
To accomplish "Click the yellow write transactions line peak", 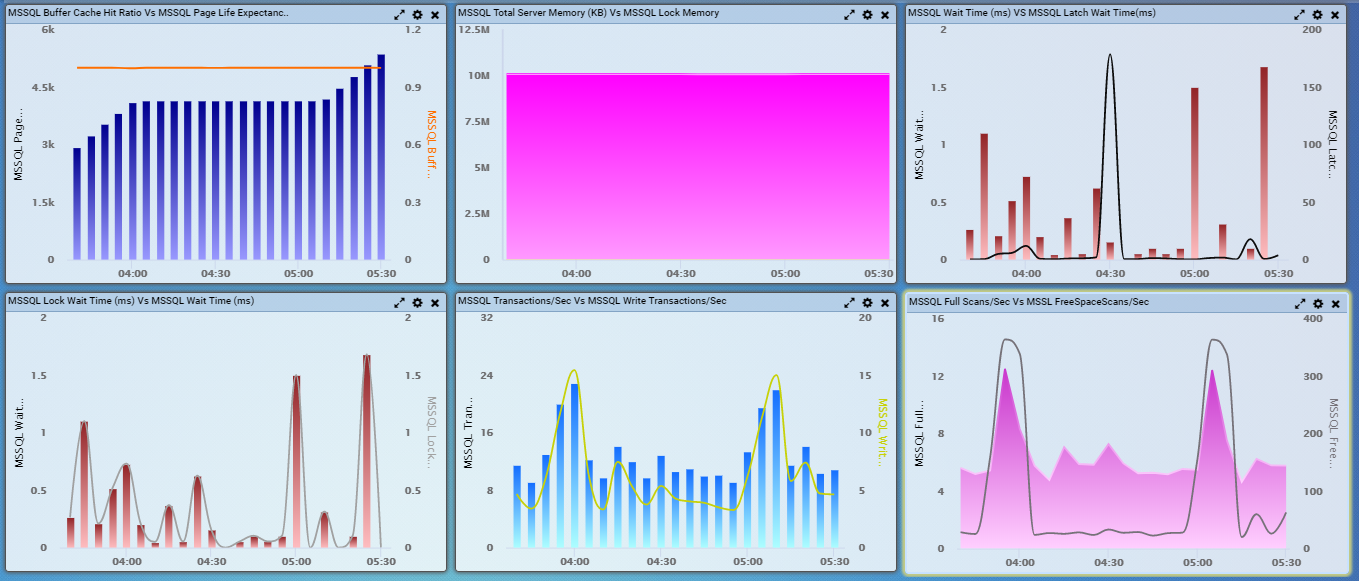I will 573,372.
